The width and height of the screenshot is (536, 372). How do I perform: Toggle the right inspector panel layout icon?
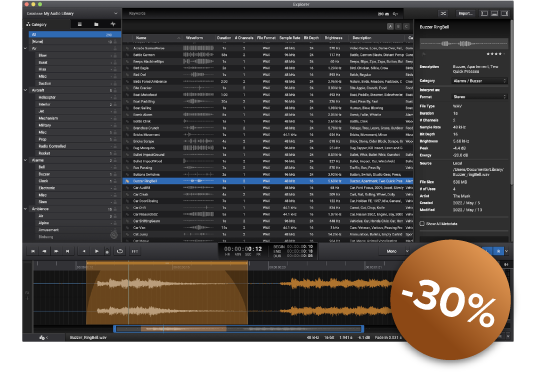coord(505,13)
